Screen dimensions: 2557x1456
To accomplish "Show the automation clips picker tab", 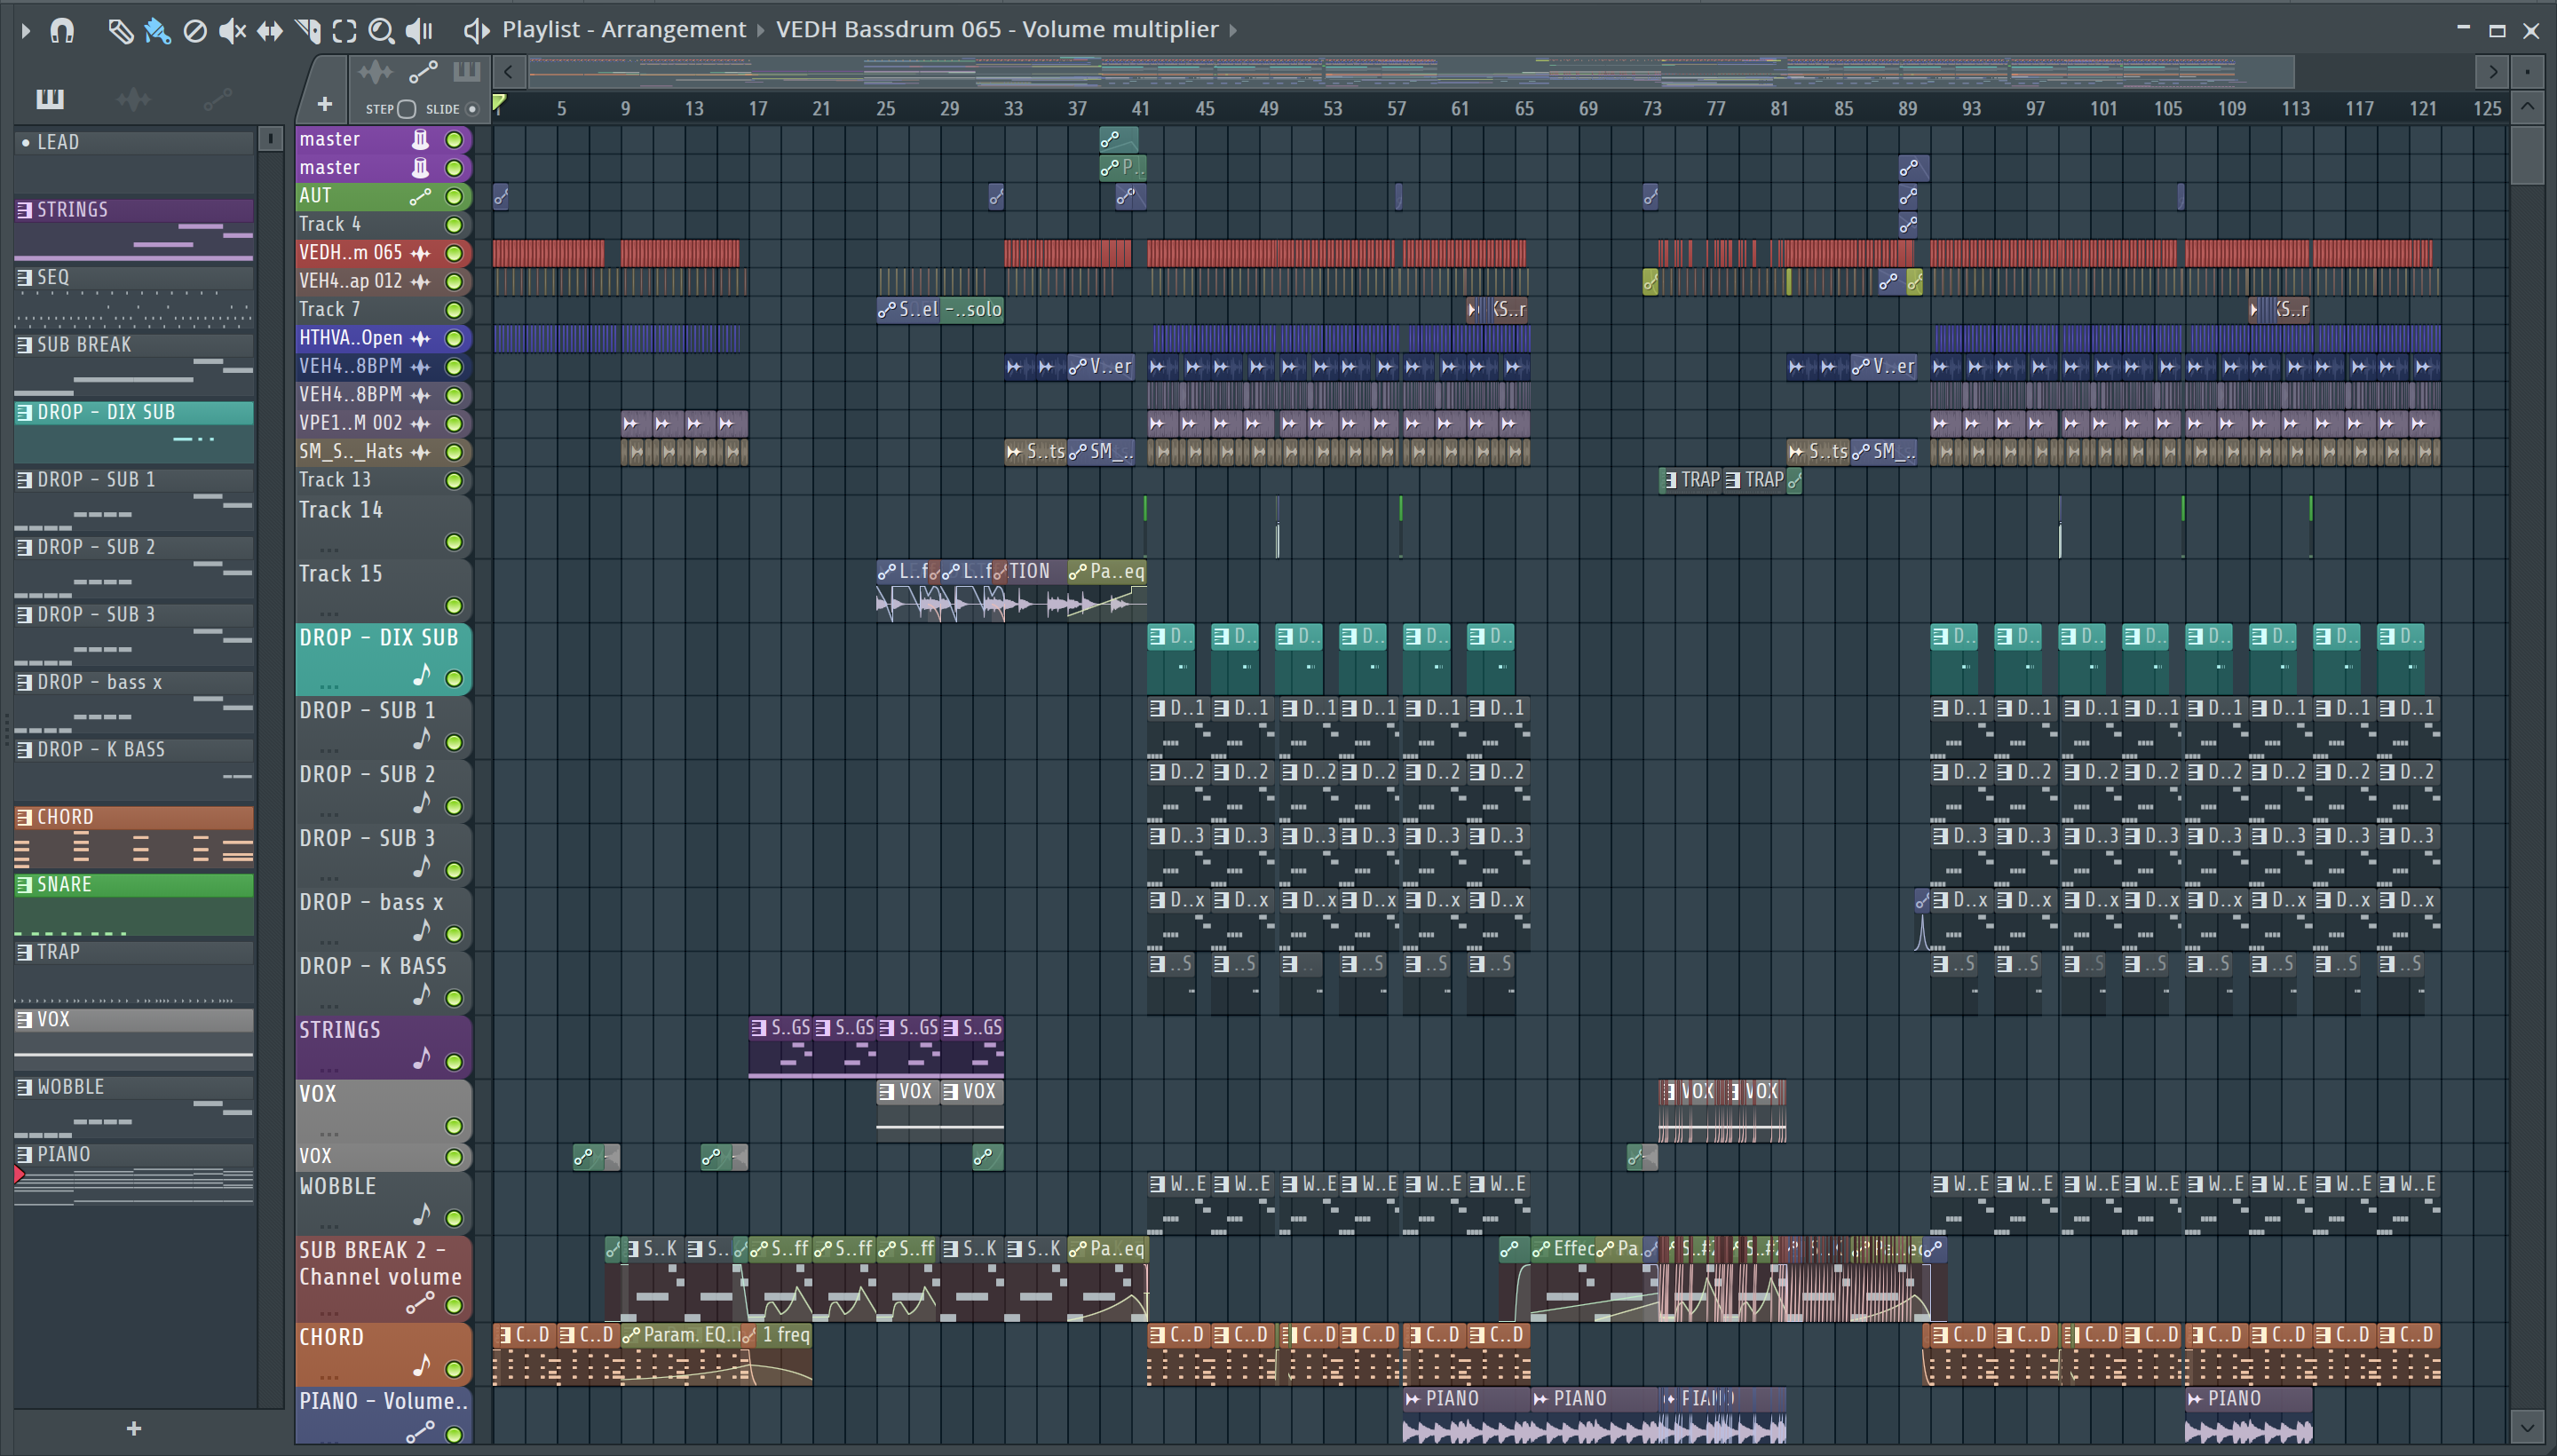I will coord(217,99).
